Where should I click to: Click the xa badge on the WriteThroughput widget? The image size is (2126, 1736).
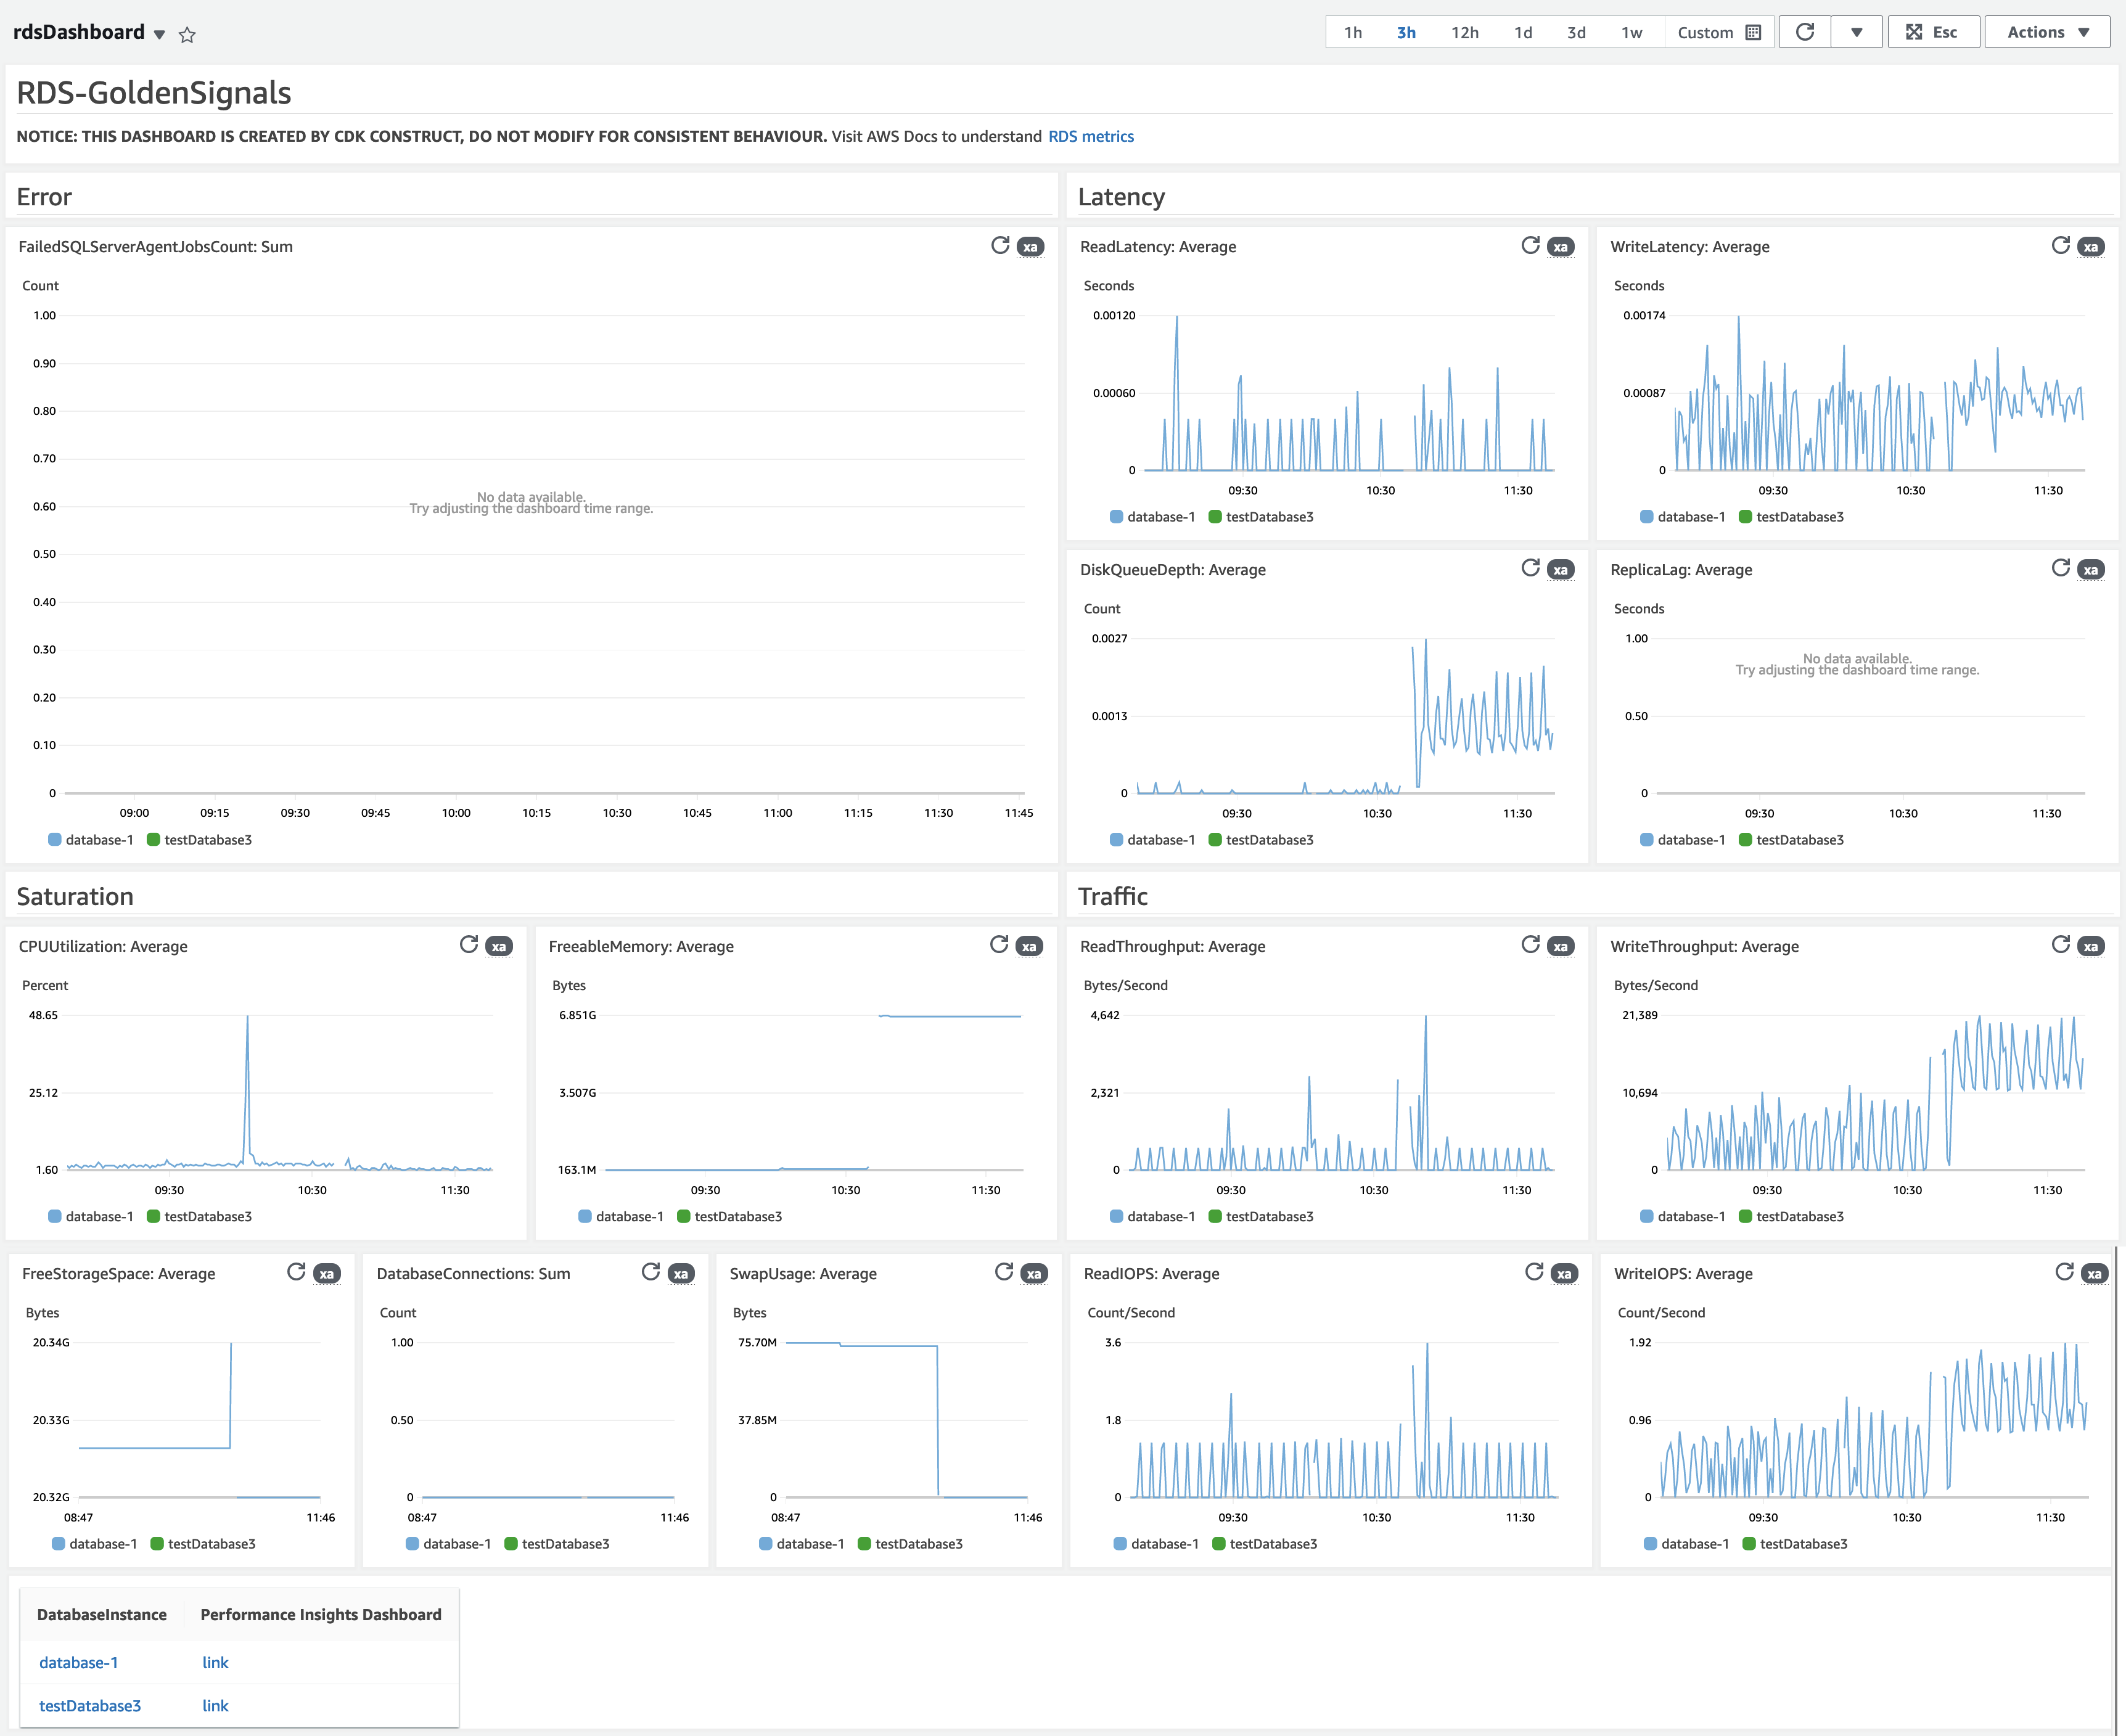click(2090, 945)
